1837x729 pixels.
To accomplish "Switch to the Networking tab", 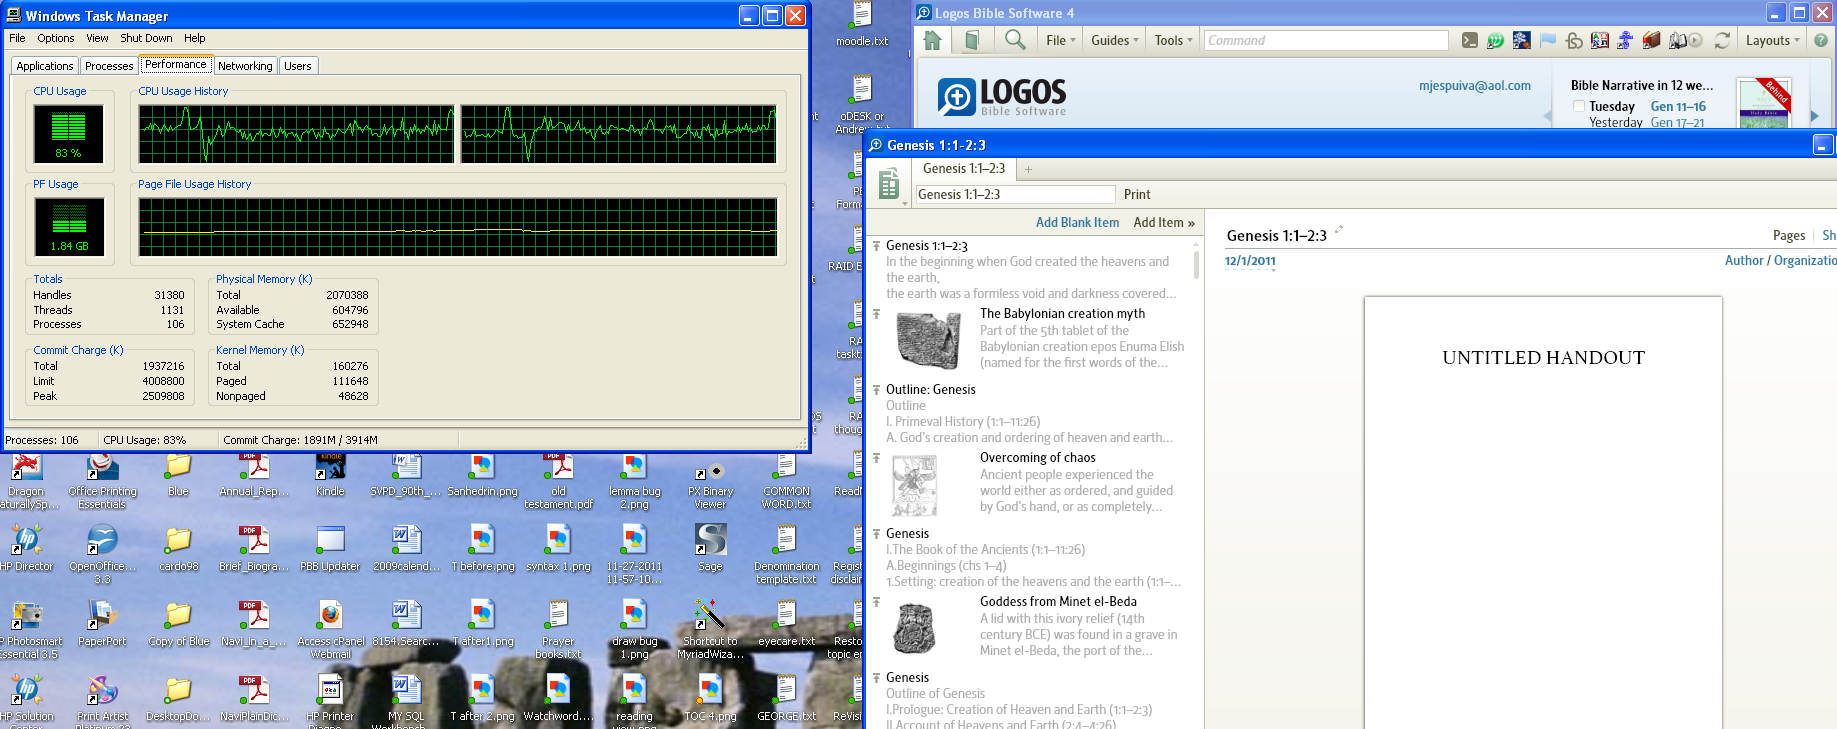I will pyautogui.click(x=245, y=66).
